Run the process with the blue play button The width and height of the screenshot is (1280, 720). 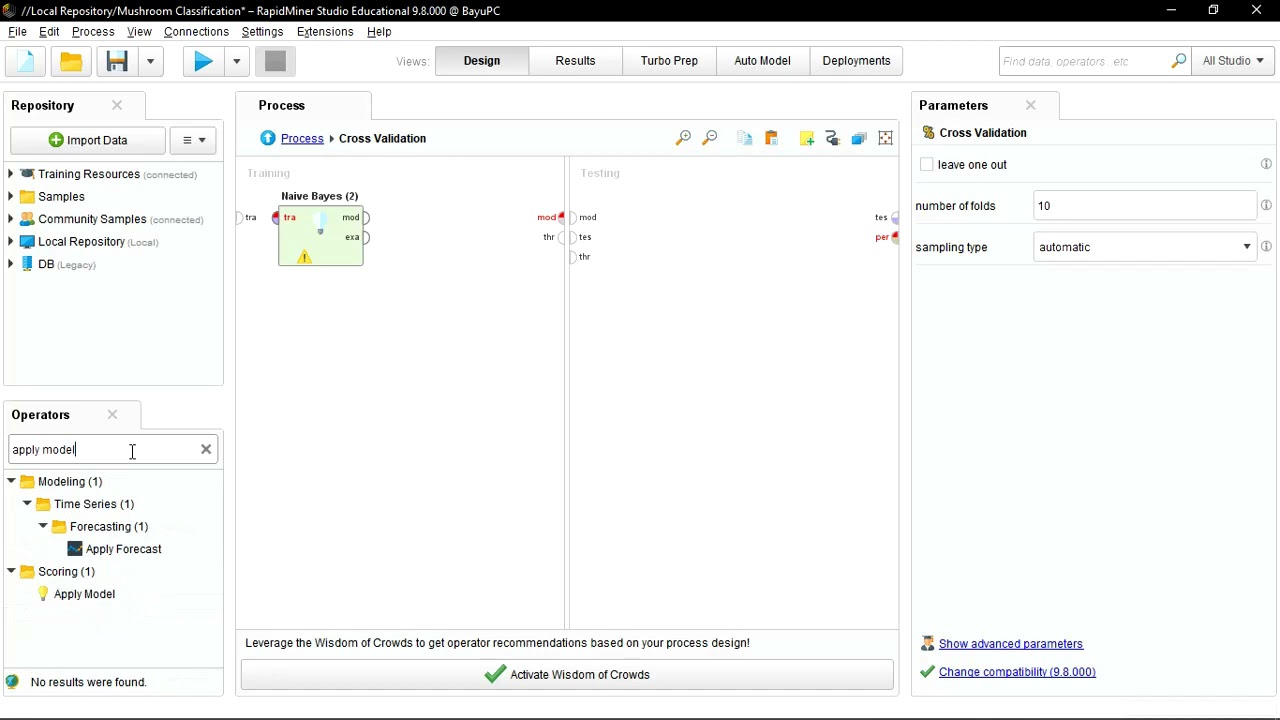pyautogui.click(x=203, y=61)
